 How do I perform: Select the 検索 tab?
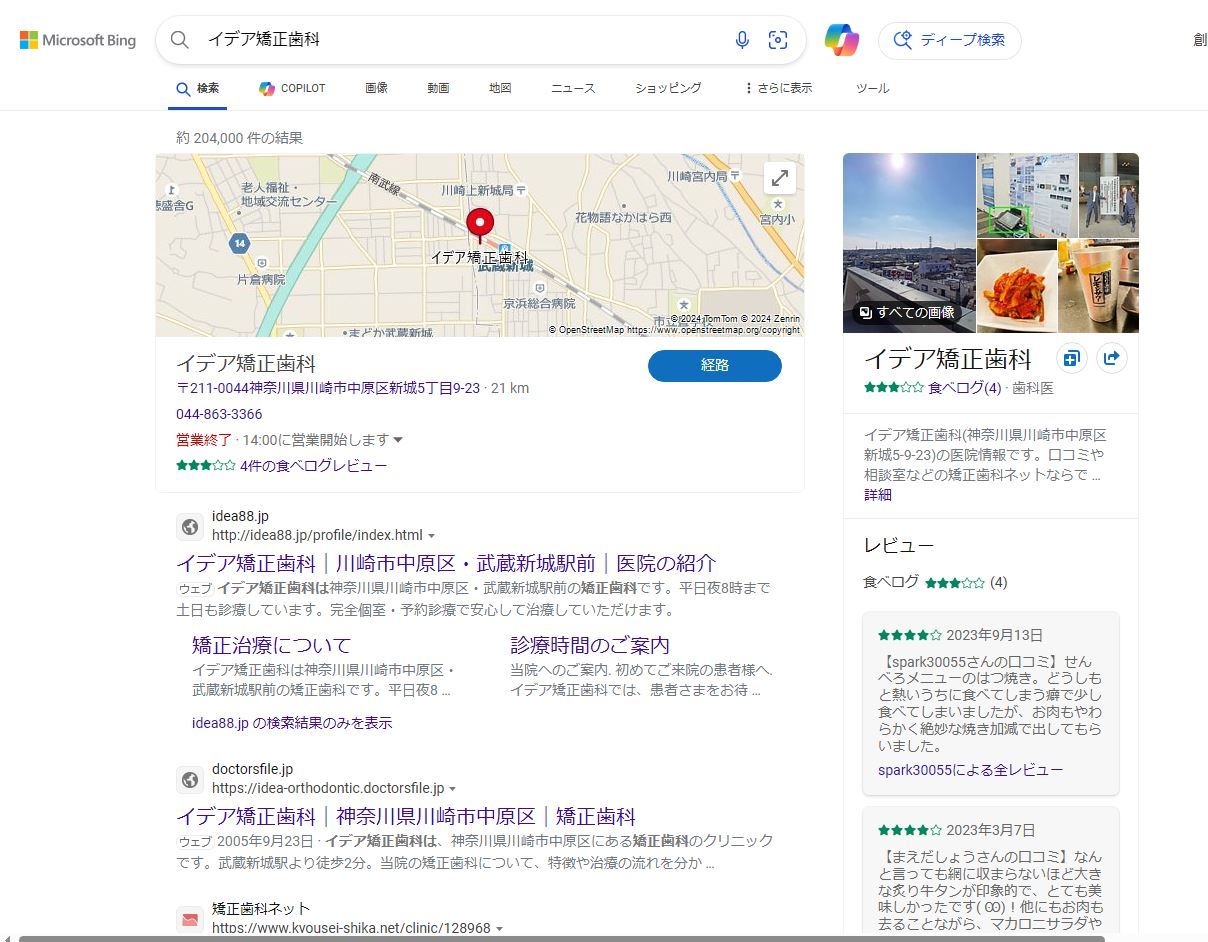198,88
